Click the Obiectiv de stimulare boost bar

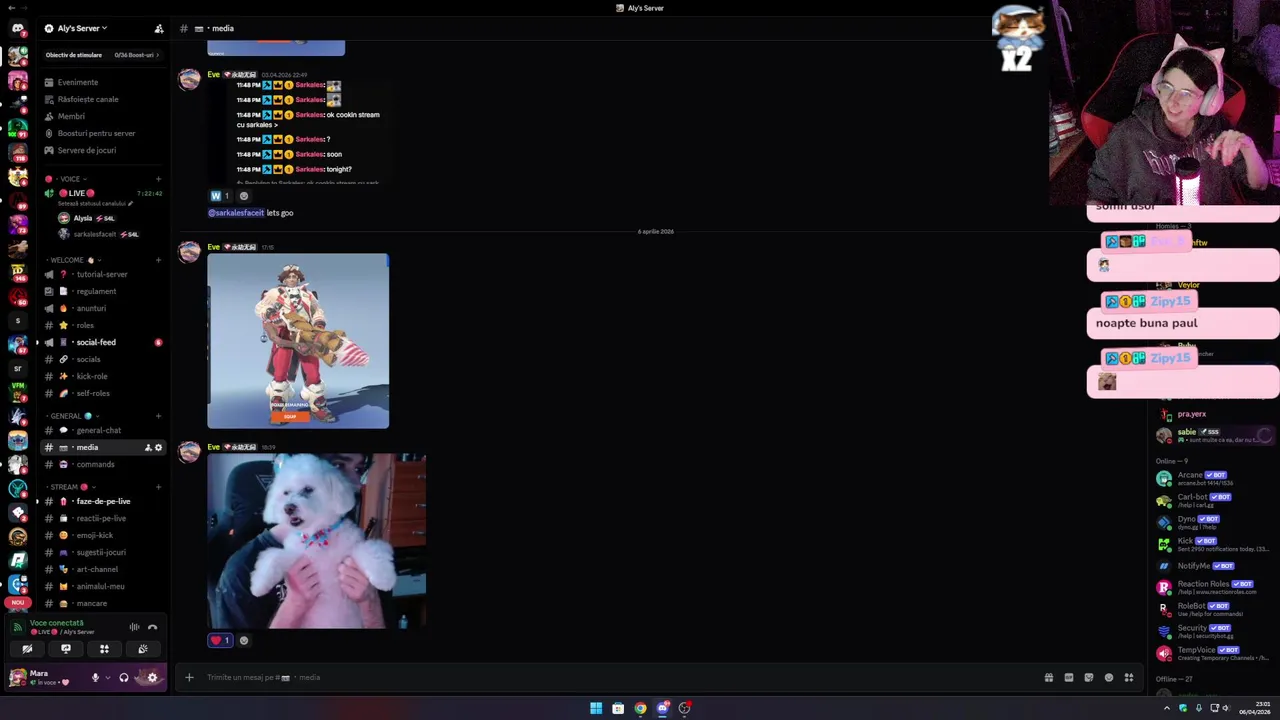coord(103,55)
